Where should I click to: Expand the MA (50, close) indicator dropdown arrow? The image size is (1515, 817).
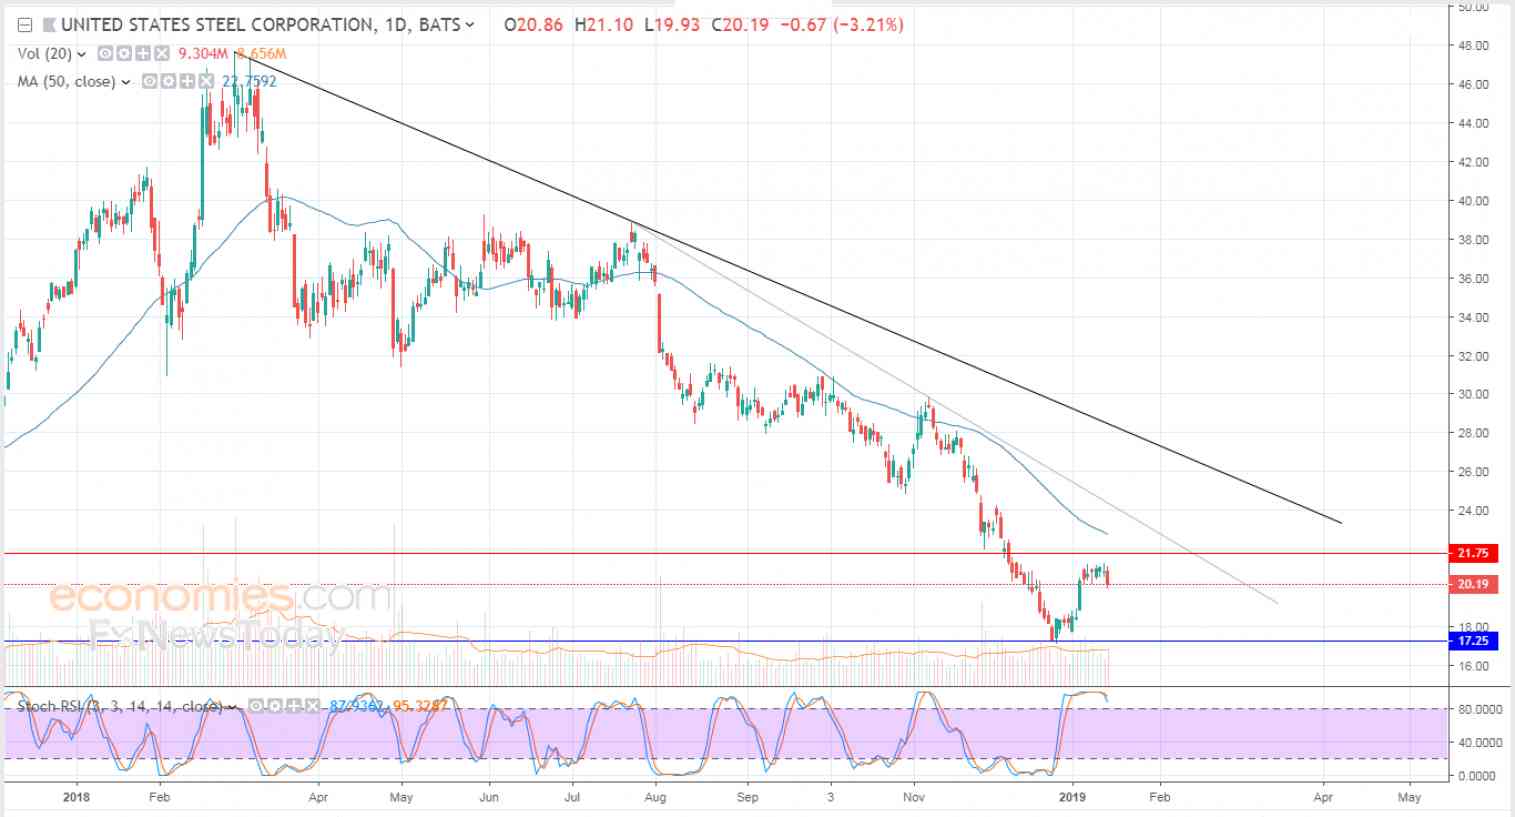[126, 82]
